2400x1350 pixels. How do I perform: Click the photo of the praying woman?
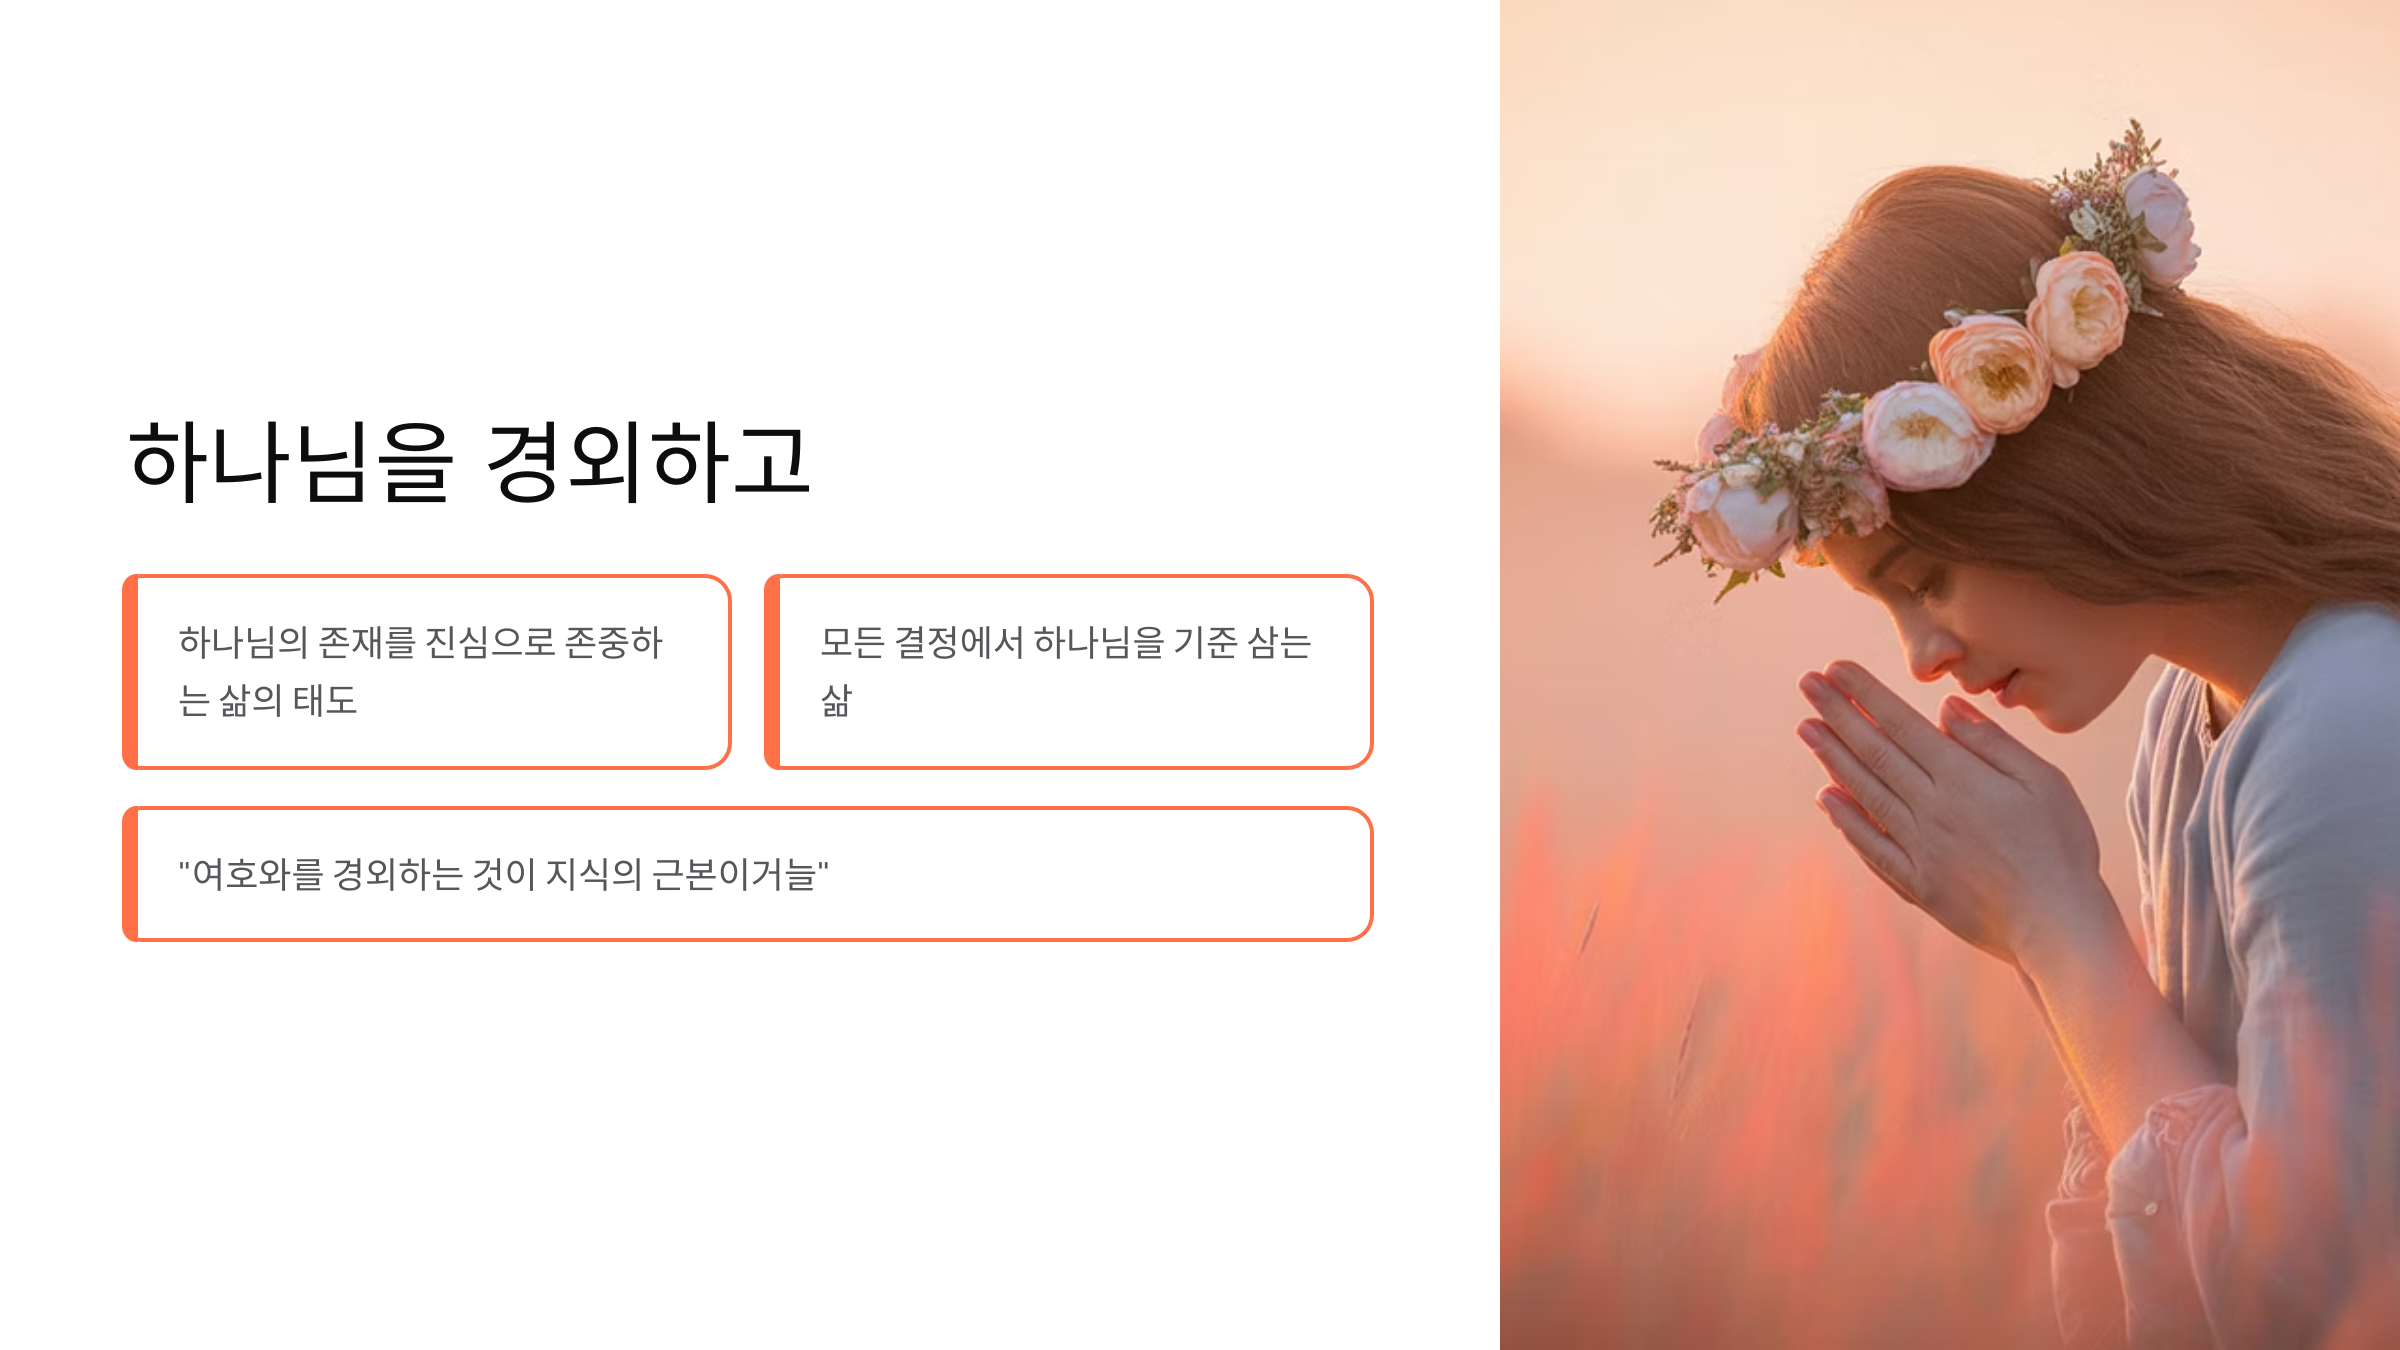[1950, 675]
